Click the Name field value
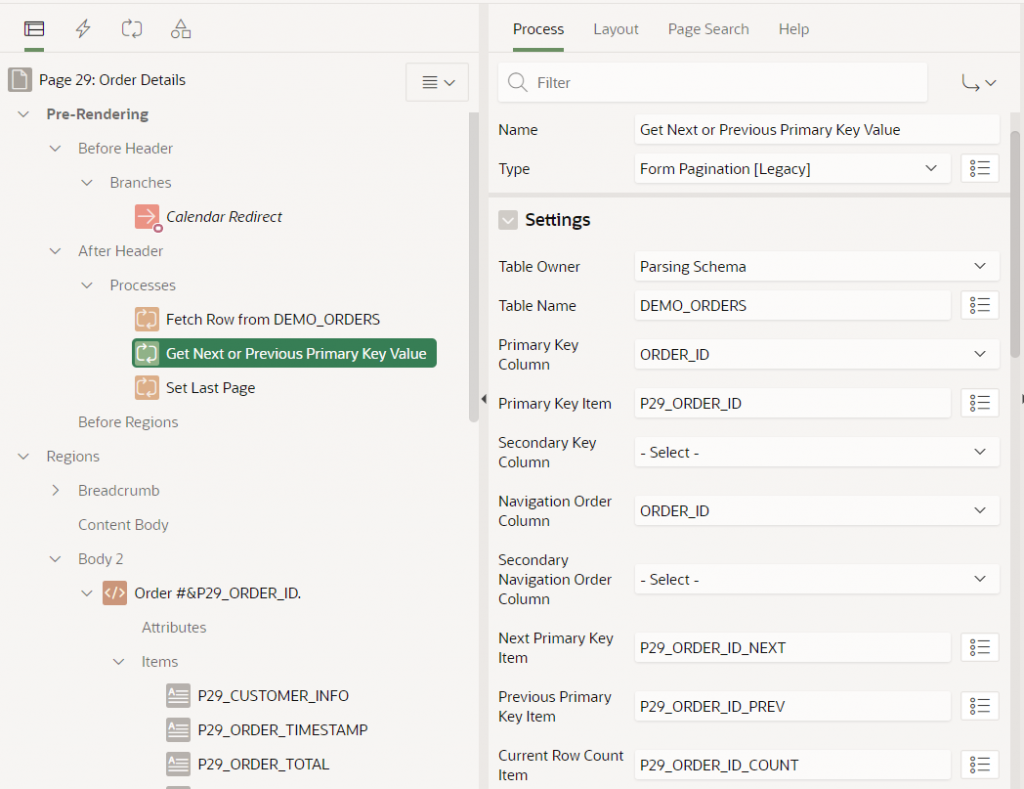Screen dimensions: 1024x789 (x=816, y=129)
